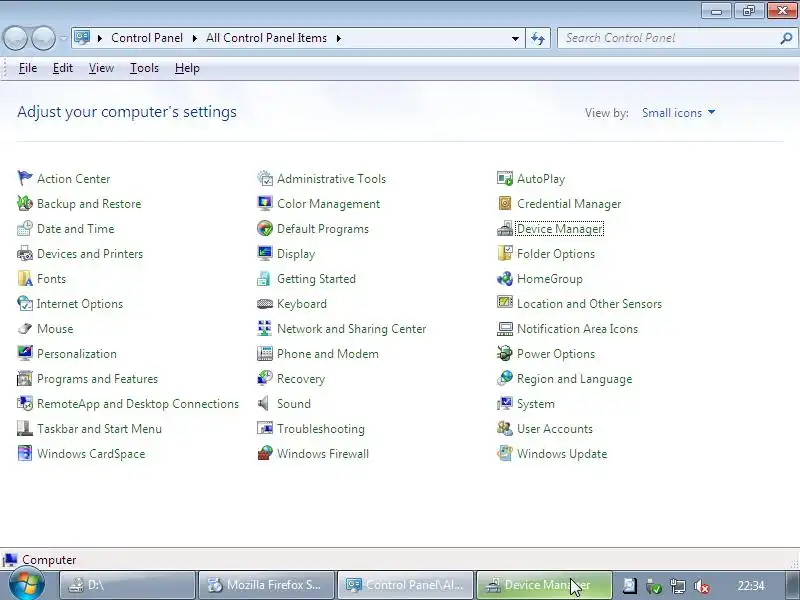The height and width of the screenshot is (600, 800).
Task: Click the Sound speaker icon
Action: [263, 404]
